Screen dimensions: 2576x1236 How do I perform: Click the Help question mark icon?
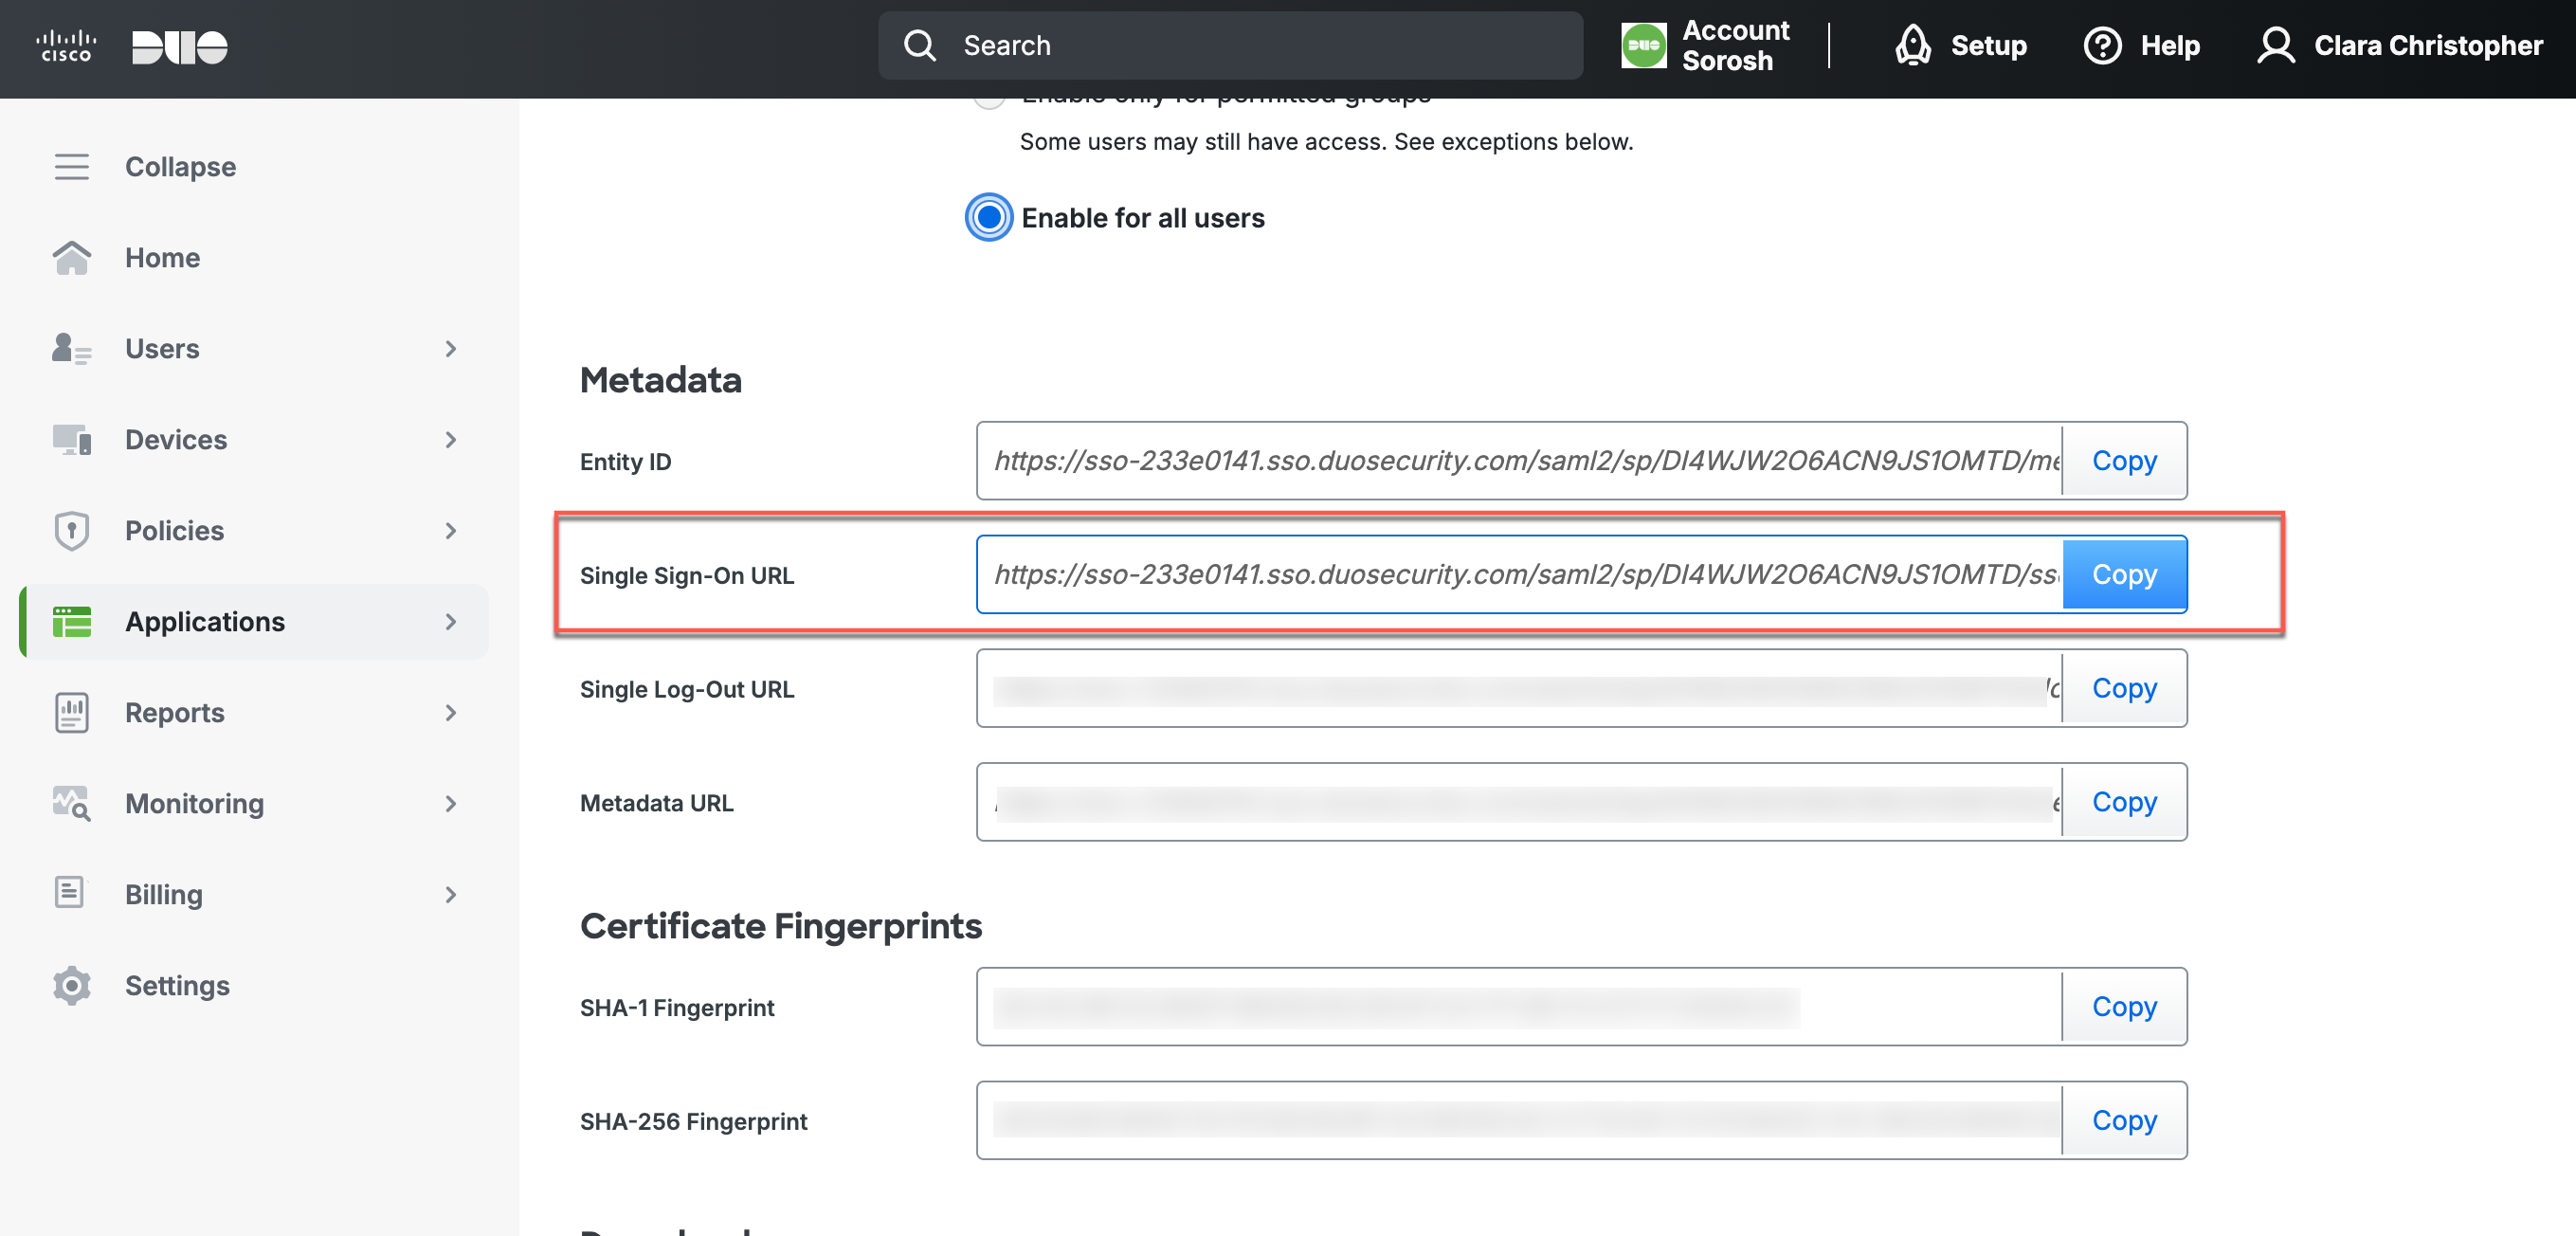point(2102,45)
